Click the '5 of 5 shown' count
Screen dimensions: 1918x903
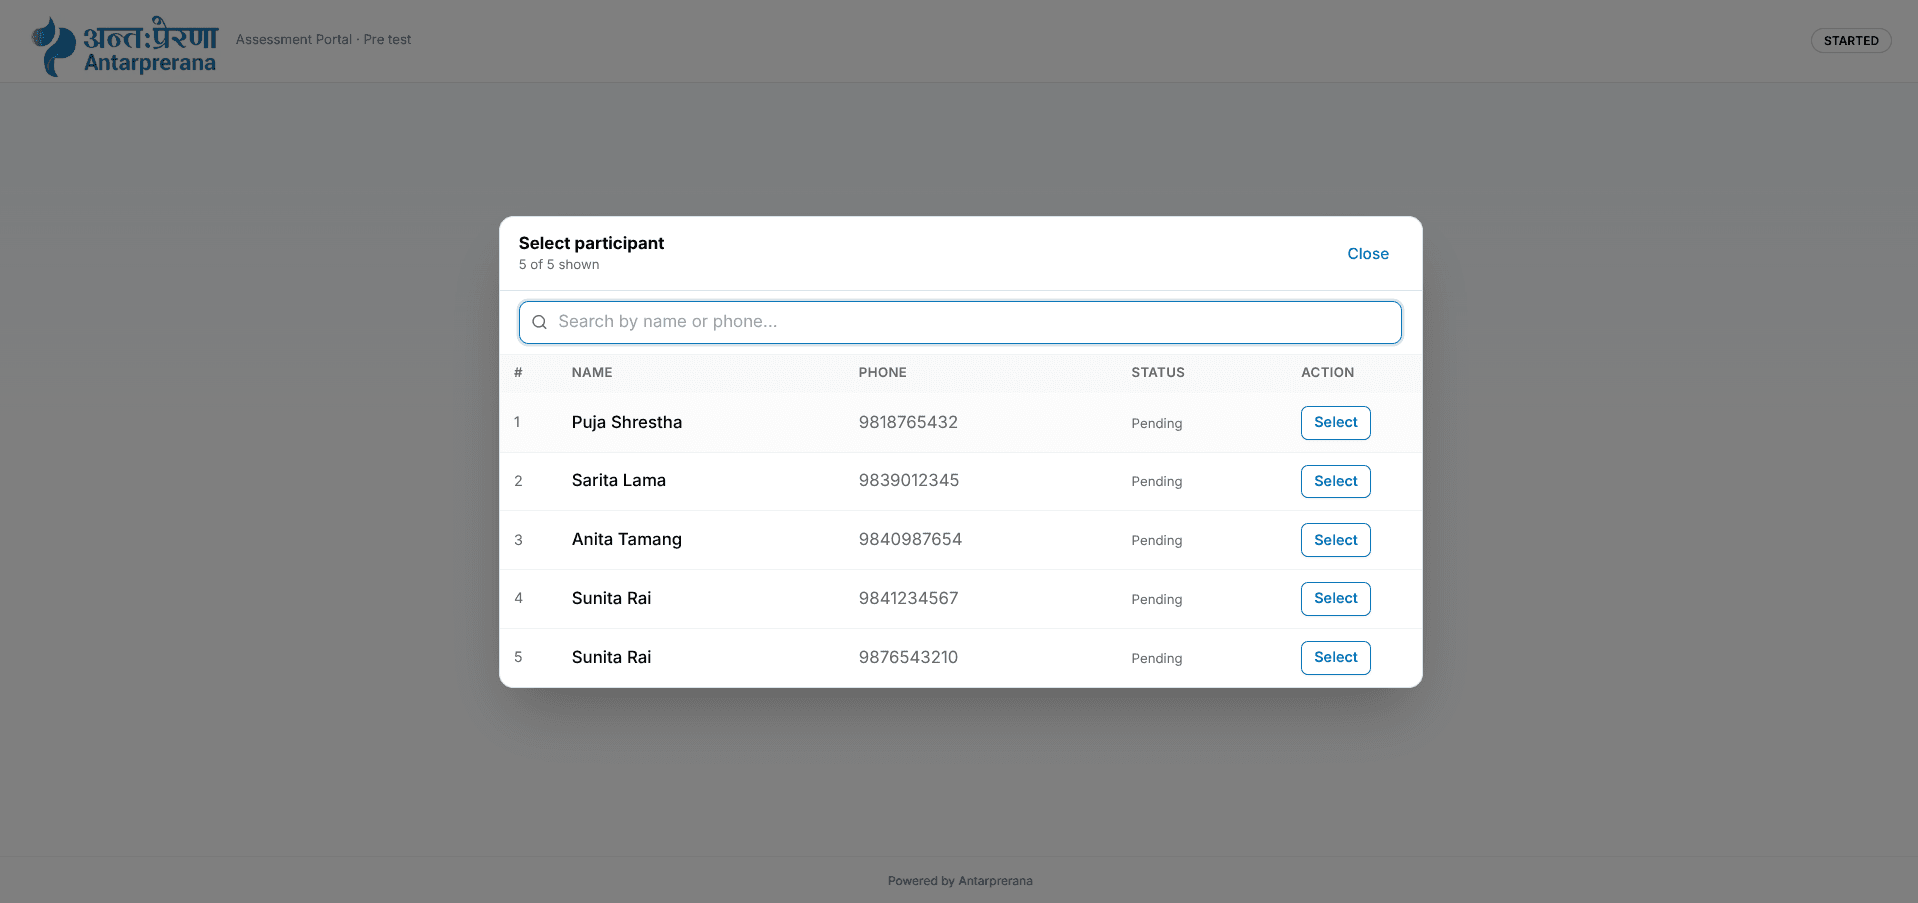tap(559, 265)
